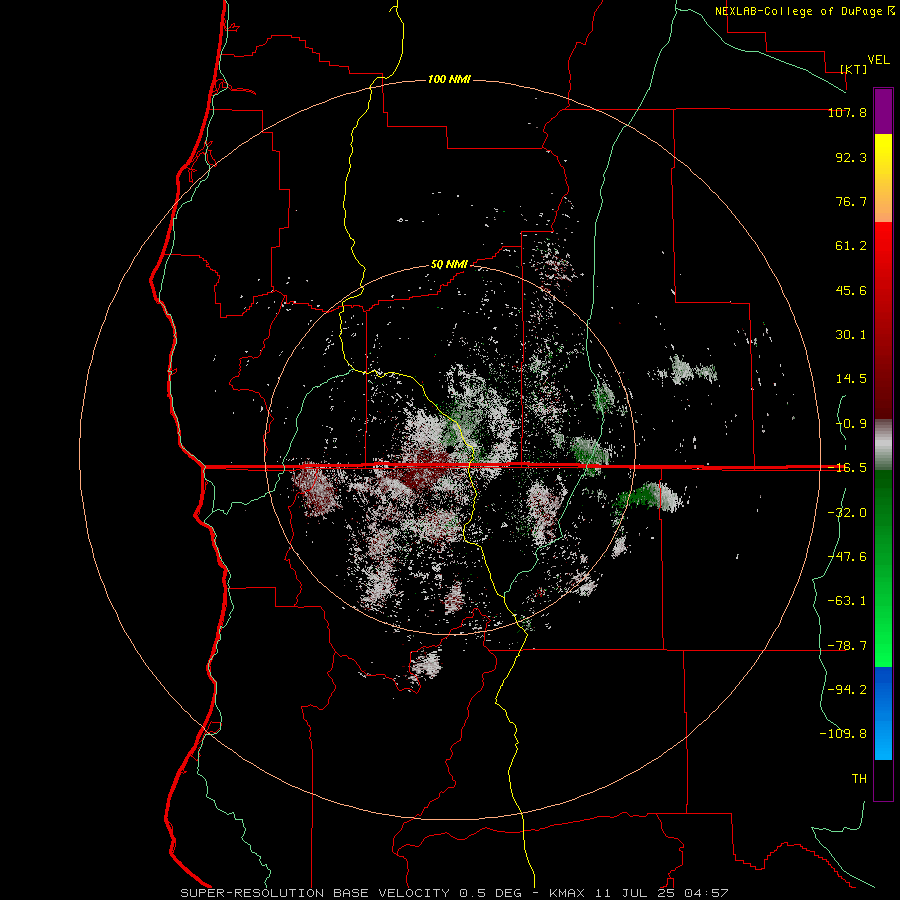Screen dimensions: 900x900
Task: Select the 76.7 scale value
Action: (851, 201)
